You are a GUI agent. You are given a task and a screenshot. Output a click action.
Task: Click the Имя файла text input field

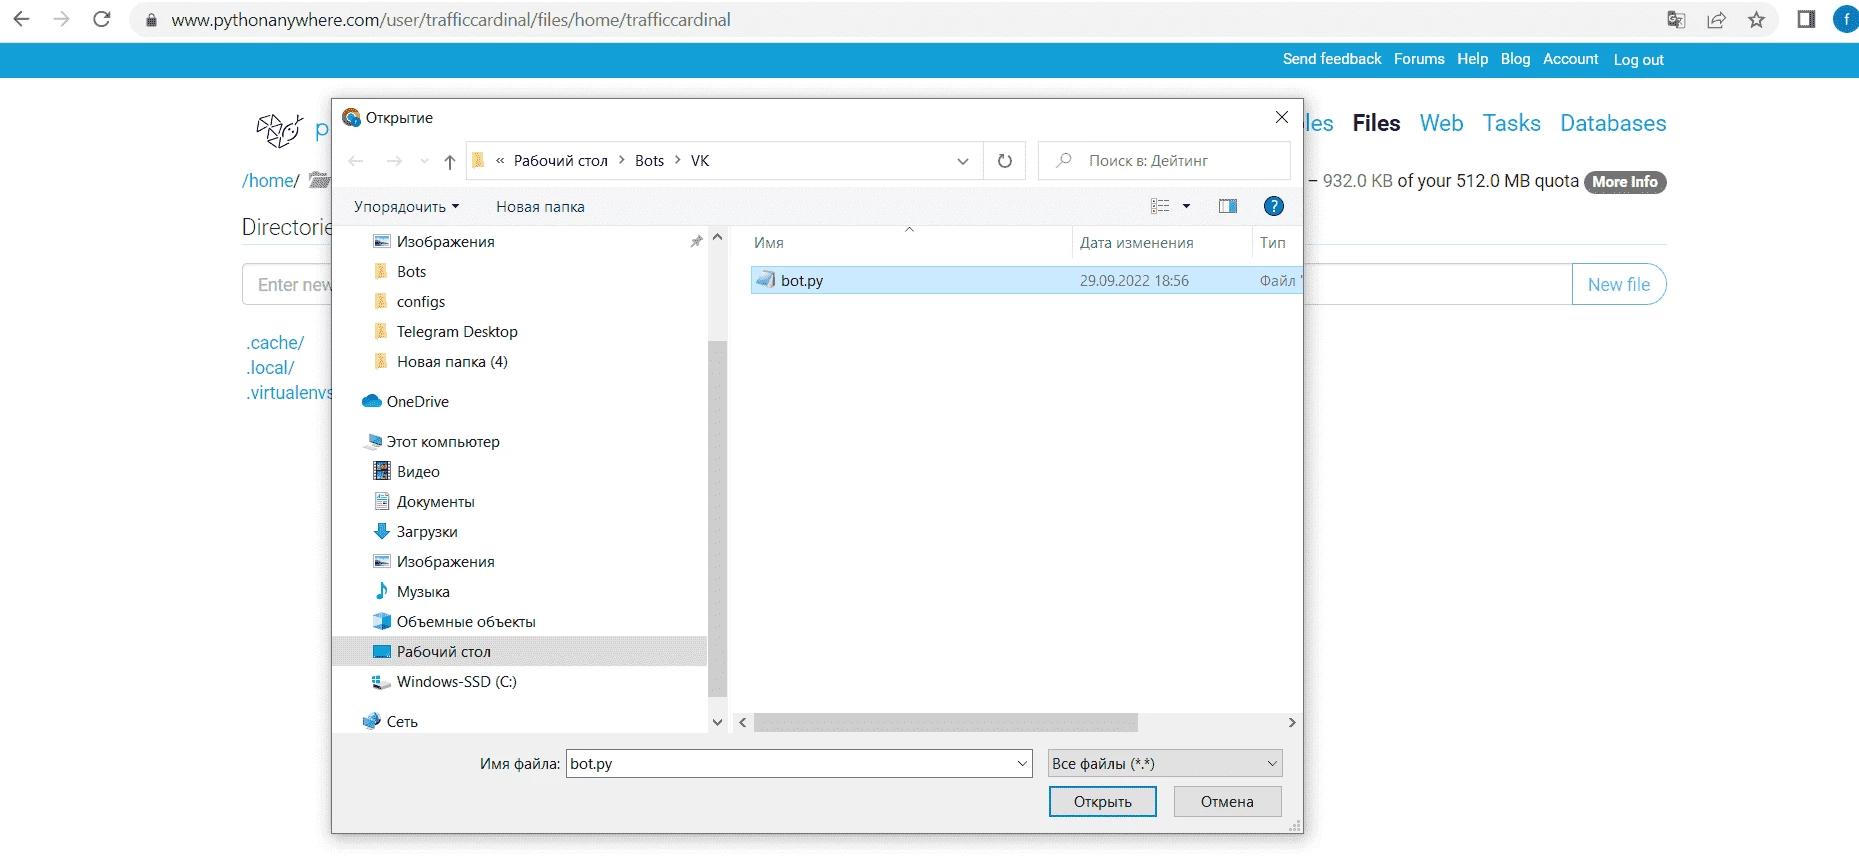(790, 763)
